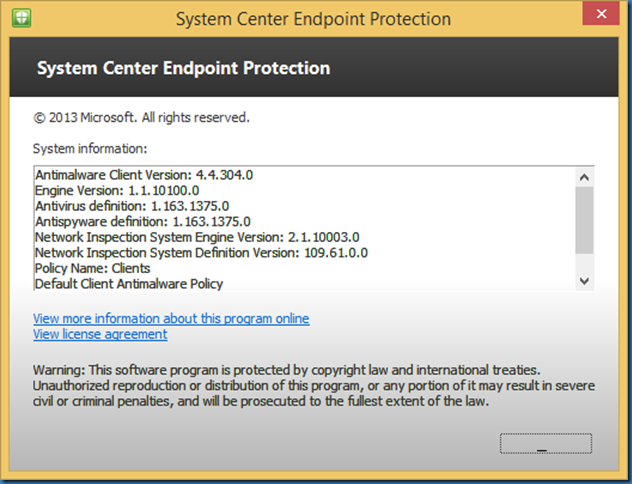This screenshot has height=484, width=632.
Task: Select the Network Inspection System Engine Version line
Action: tap(196, 237)
